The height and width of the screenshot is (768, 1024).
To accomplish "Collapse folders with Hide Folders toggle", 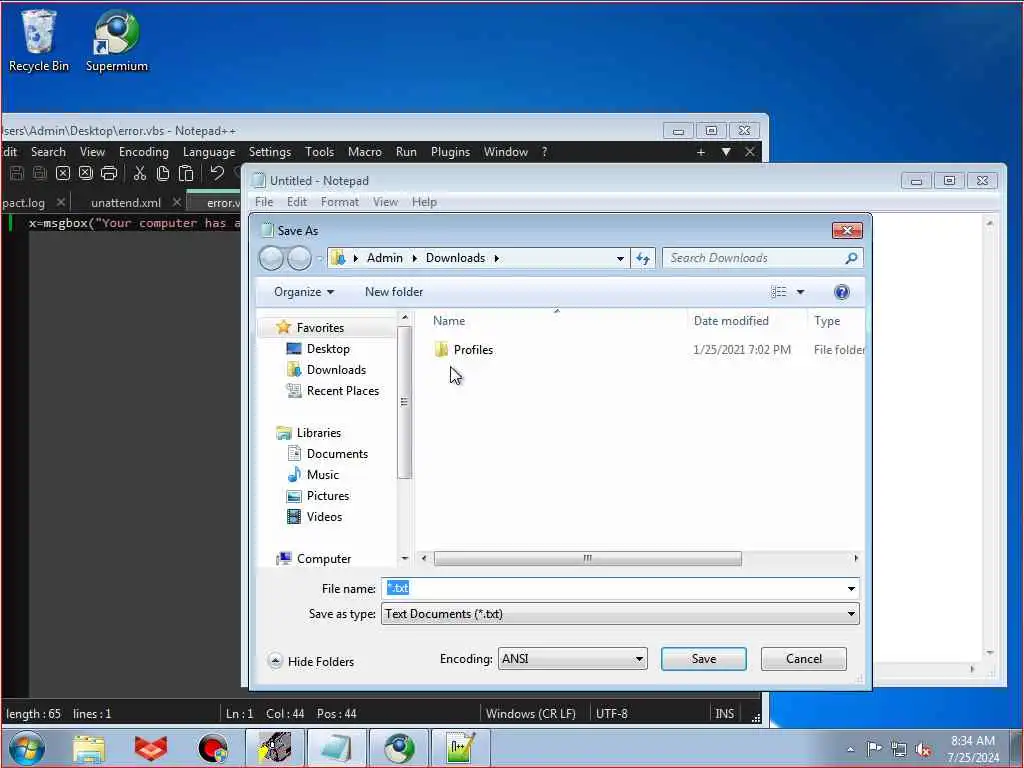I will tap(312, 662).
